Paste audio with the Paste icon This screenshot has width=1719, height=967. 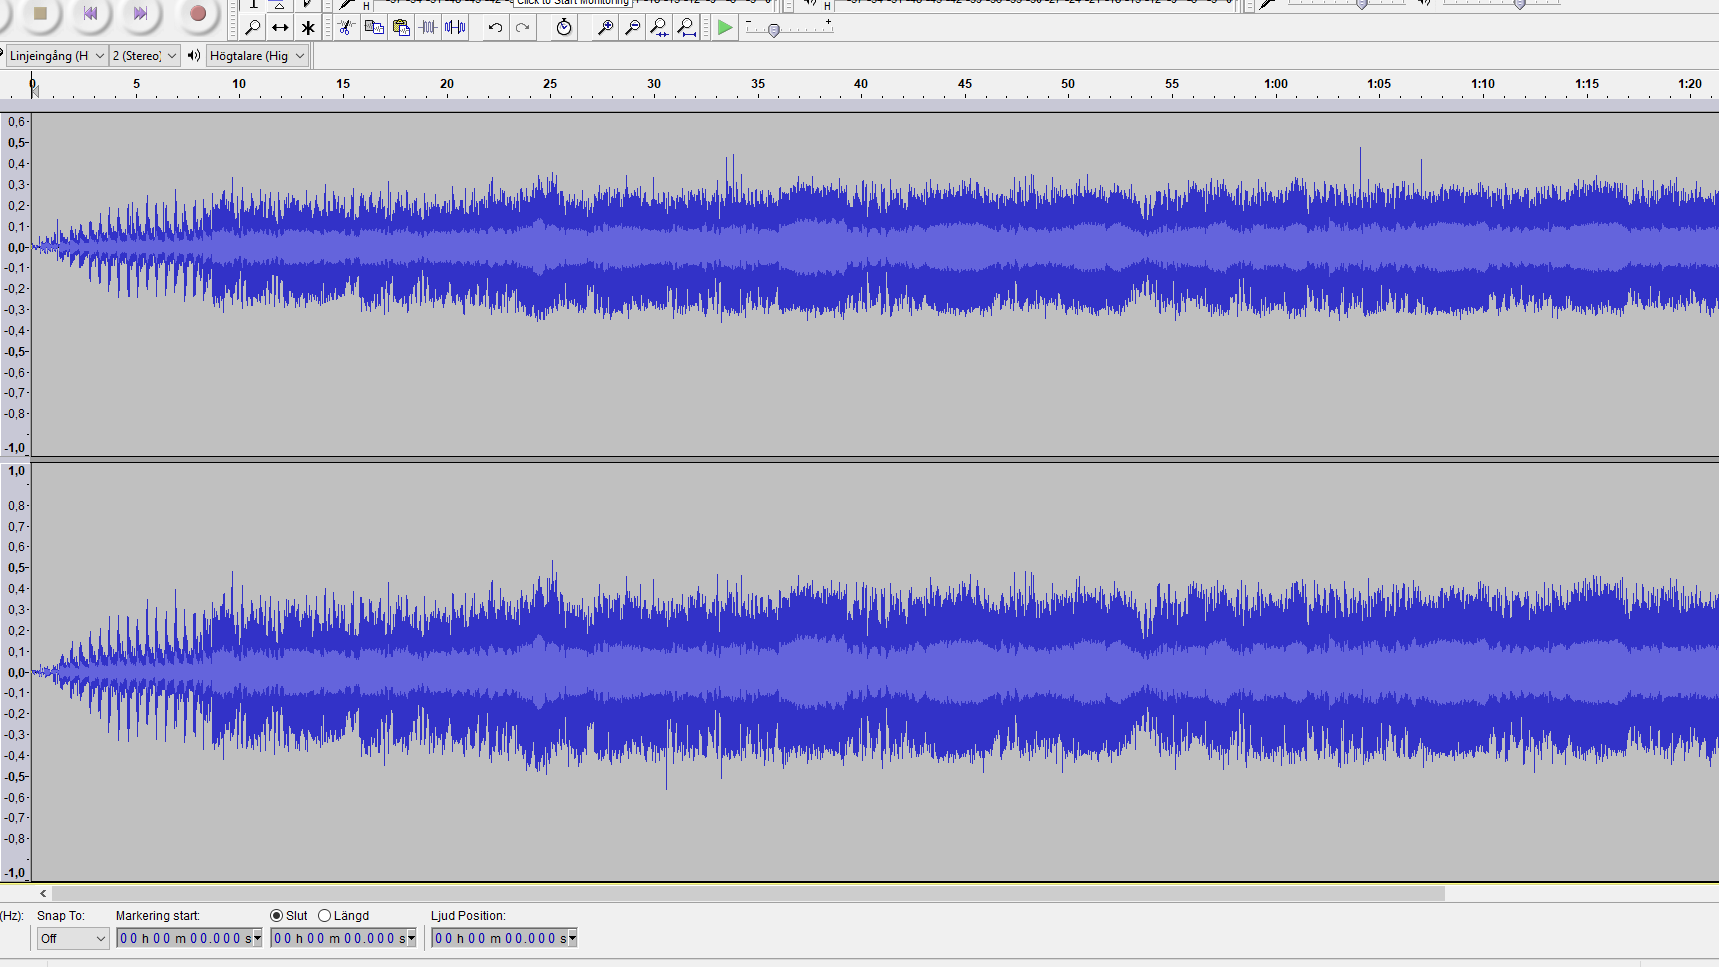point(401,28)
